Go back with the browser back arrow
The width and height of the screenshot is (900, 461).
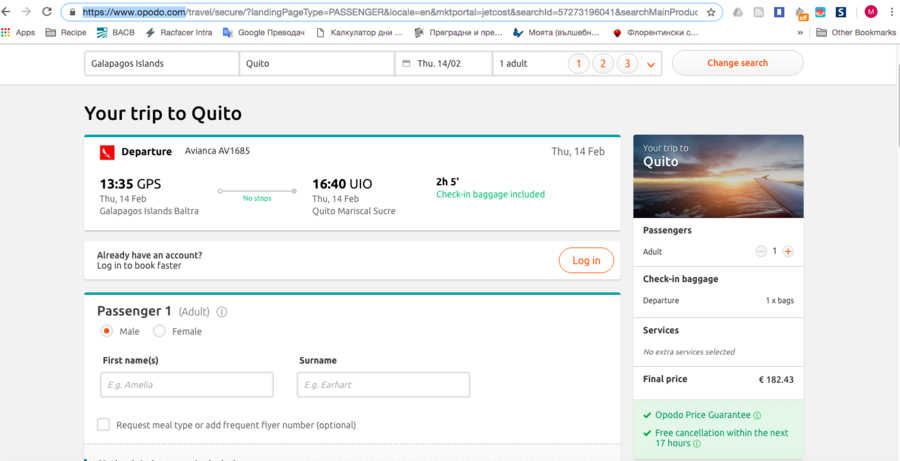tap(6, 11)
